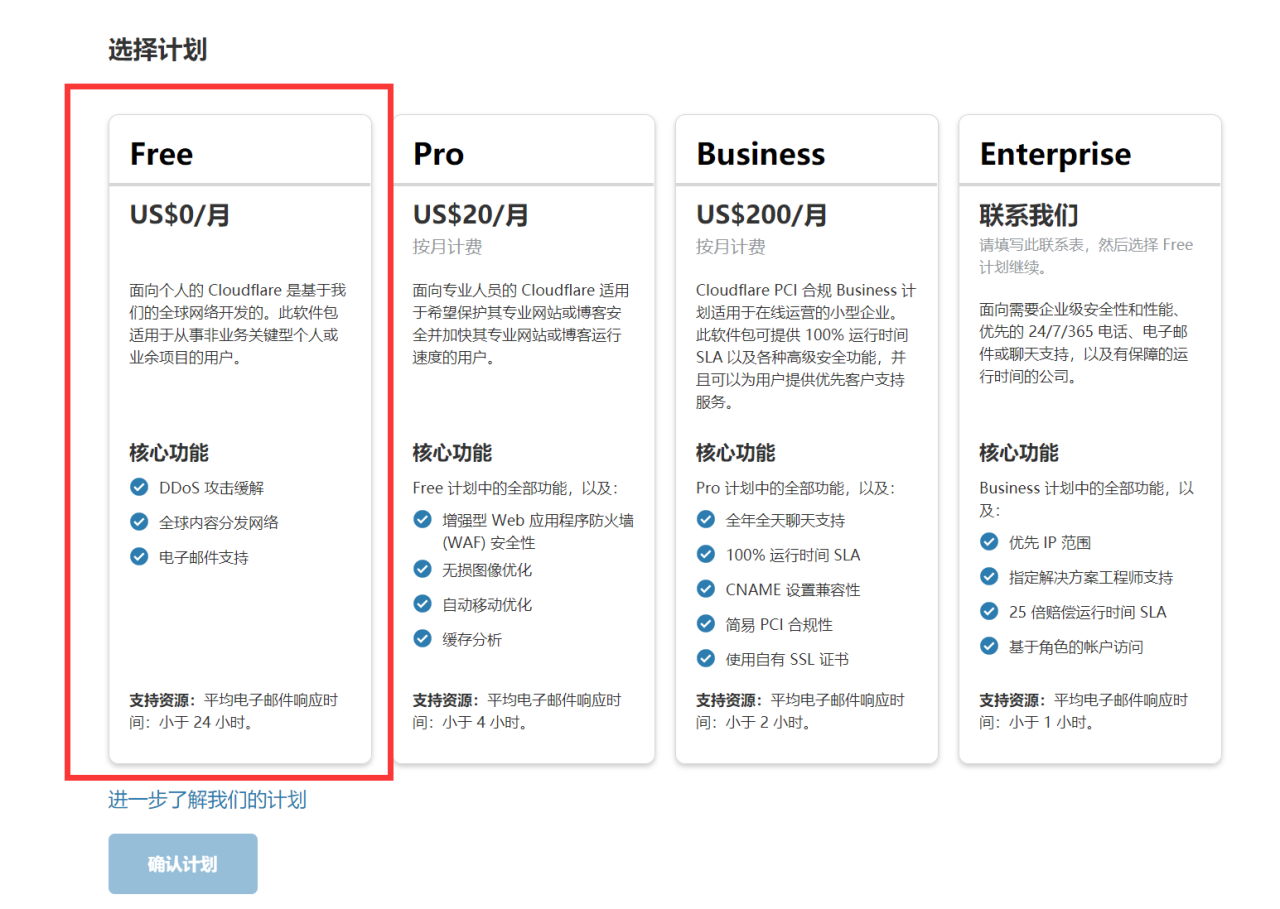1280x909 pixels.
Task: Click the DDoS 攻击缓解 feature text
Action: click(211, 489)
